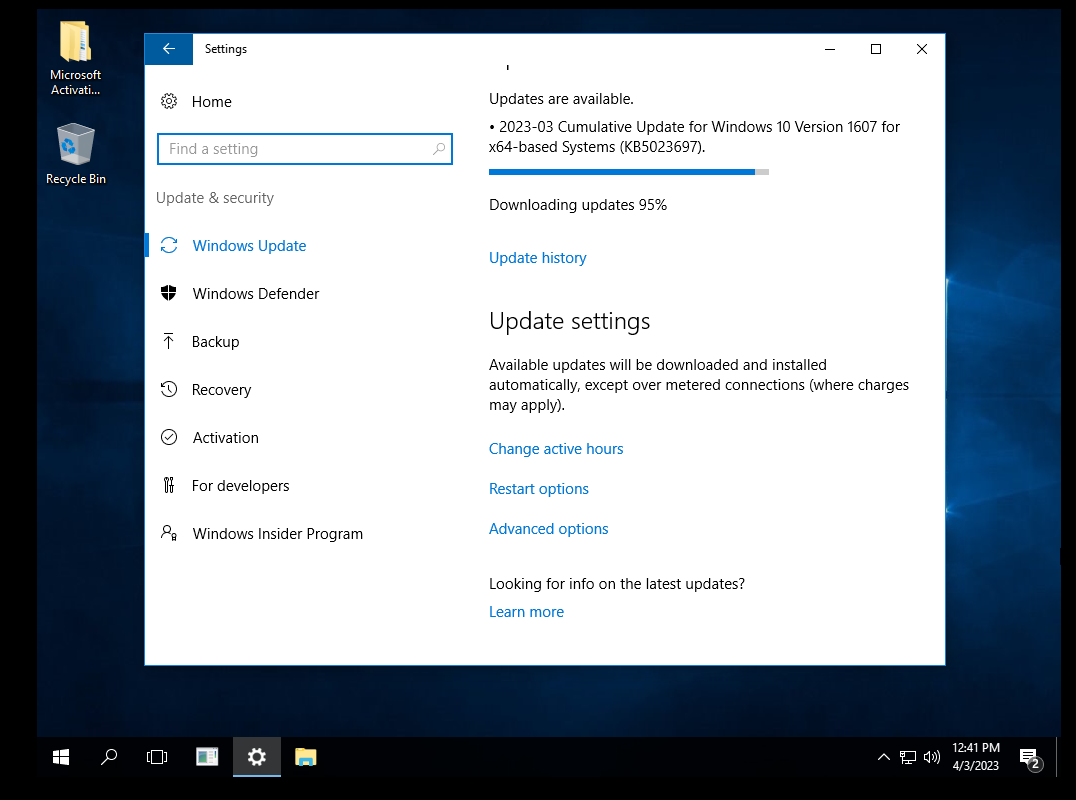Show hidden tray icons chevron

[884, 757]
